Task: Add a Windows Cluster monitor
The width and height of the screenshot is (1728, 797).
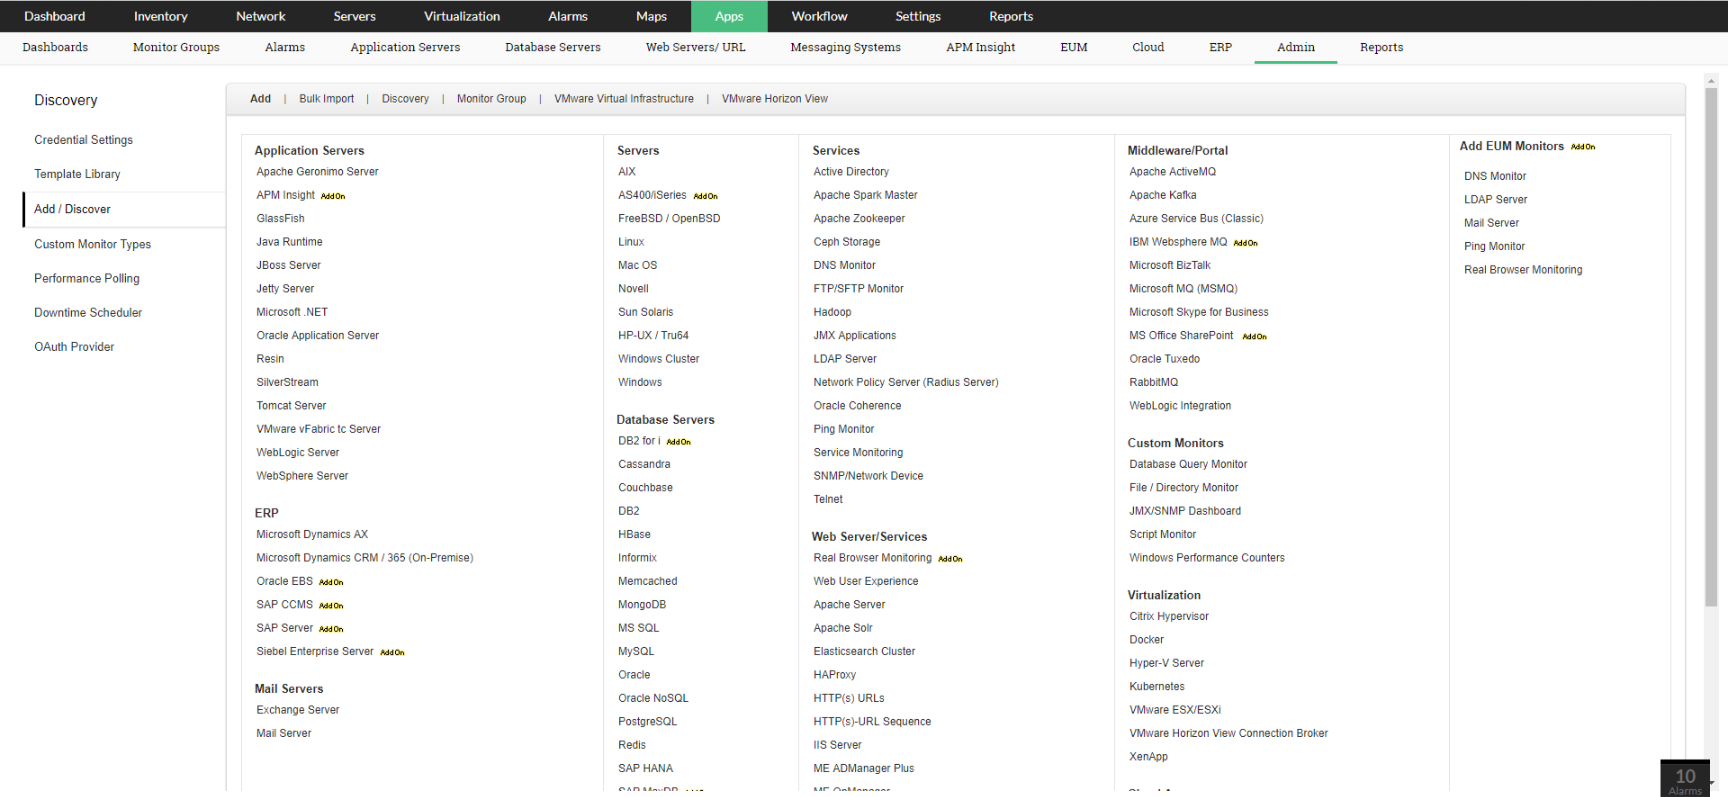Action: (x=658, y=359)
